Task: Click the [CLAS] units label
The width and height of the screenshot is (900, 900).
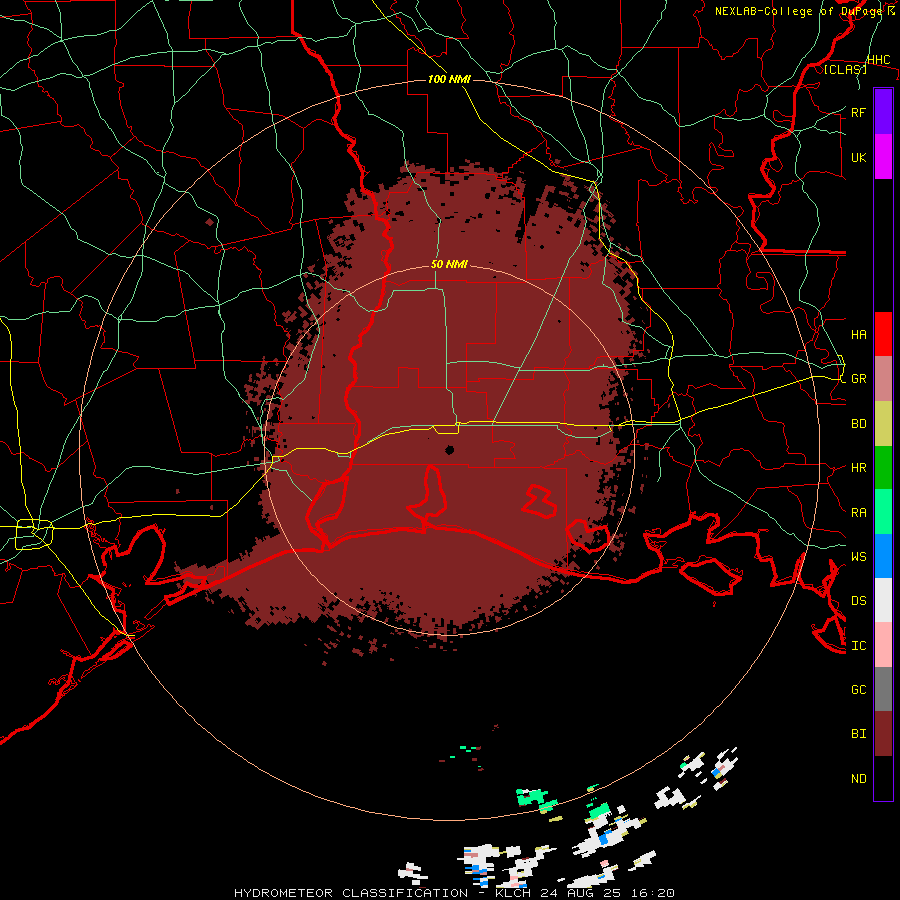Action: (x=845, y=69)
